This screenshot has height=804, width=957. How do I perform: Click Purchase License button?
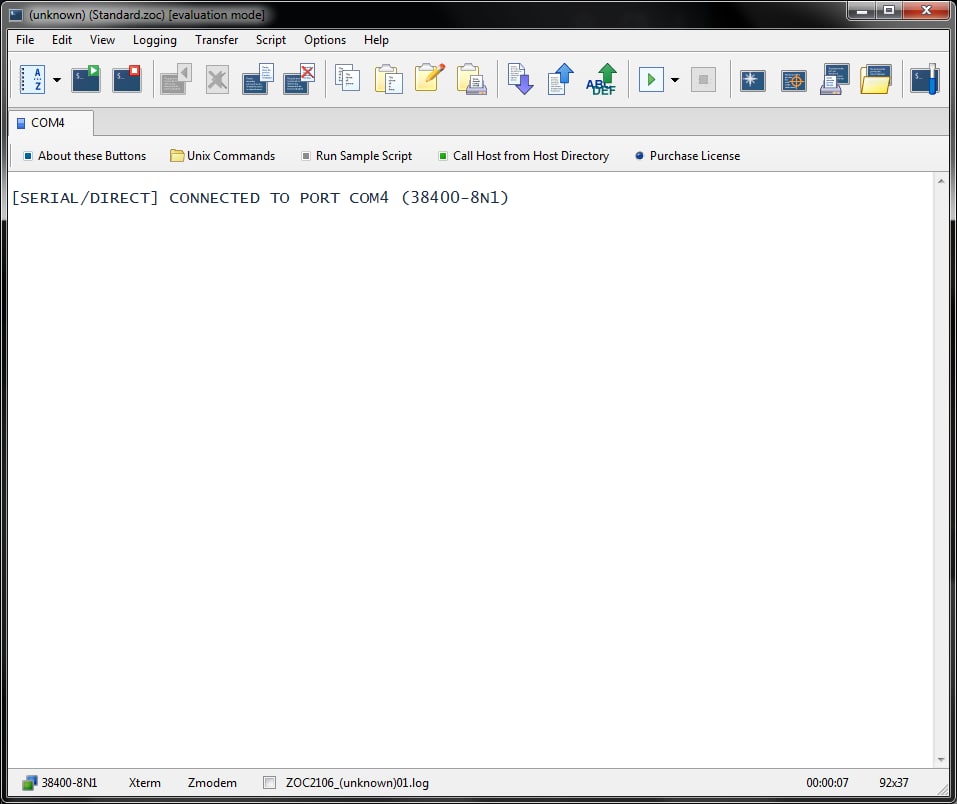688,156
